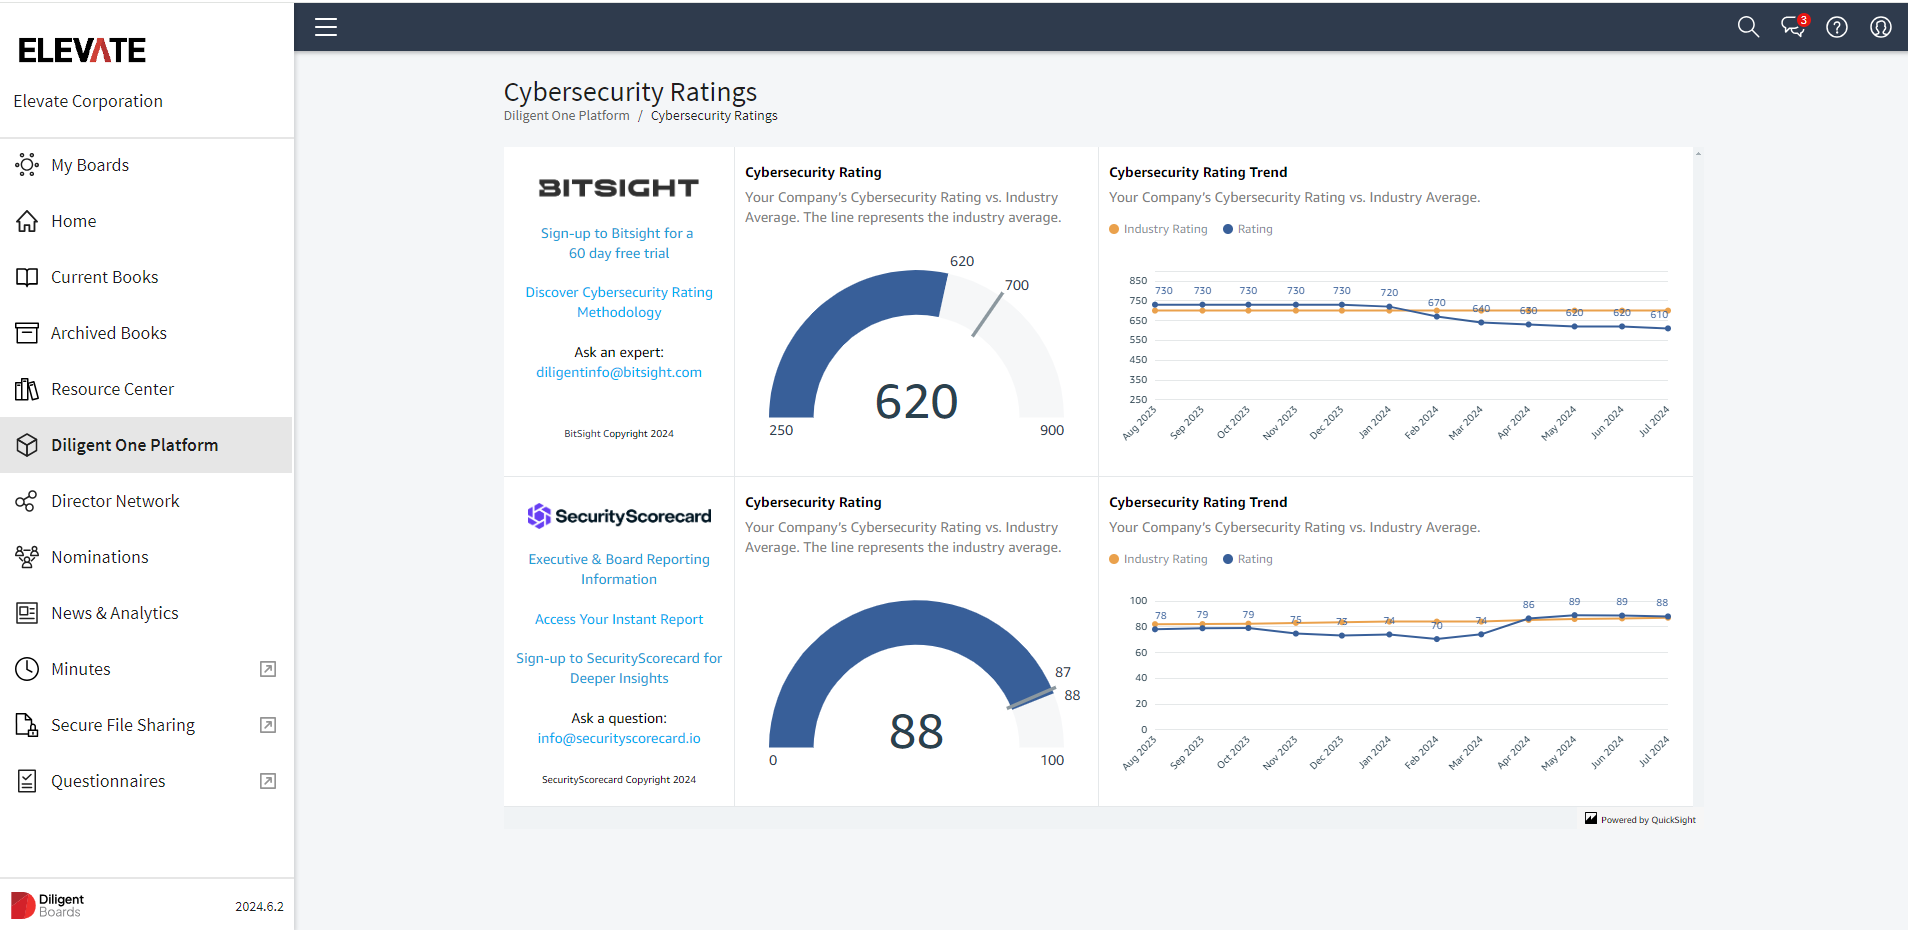
Task: Click the Archived Books box icon
Action: (27, 333)
